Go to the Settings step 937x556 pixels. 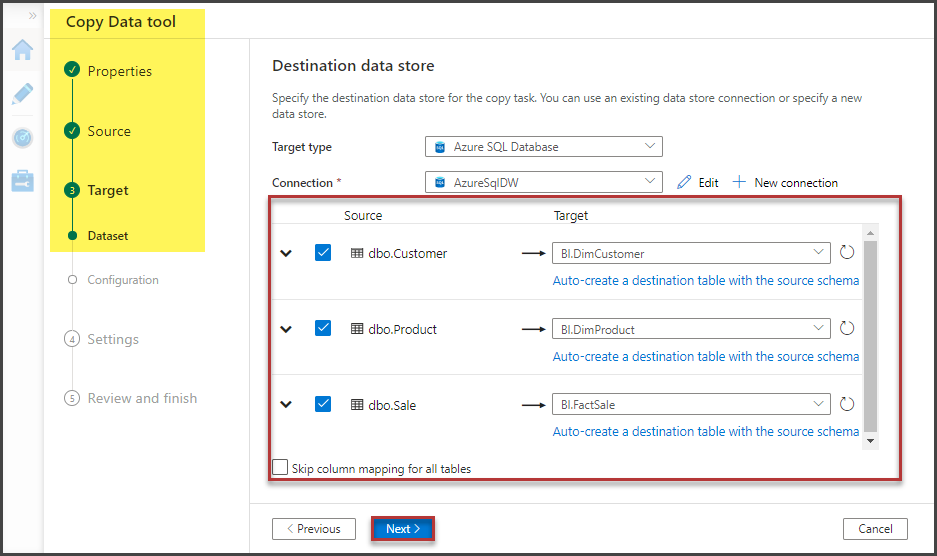pyautogui.click(x=113, y=339)
